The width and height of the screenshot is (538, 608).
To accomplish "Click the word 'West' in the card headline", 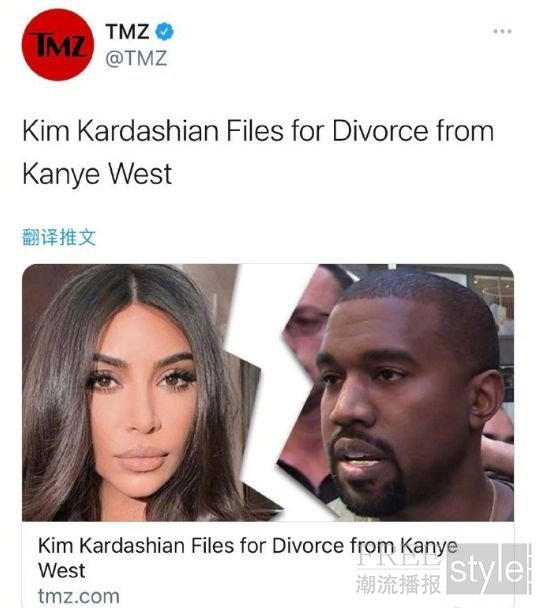I will tap(62, 571).
